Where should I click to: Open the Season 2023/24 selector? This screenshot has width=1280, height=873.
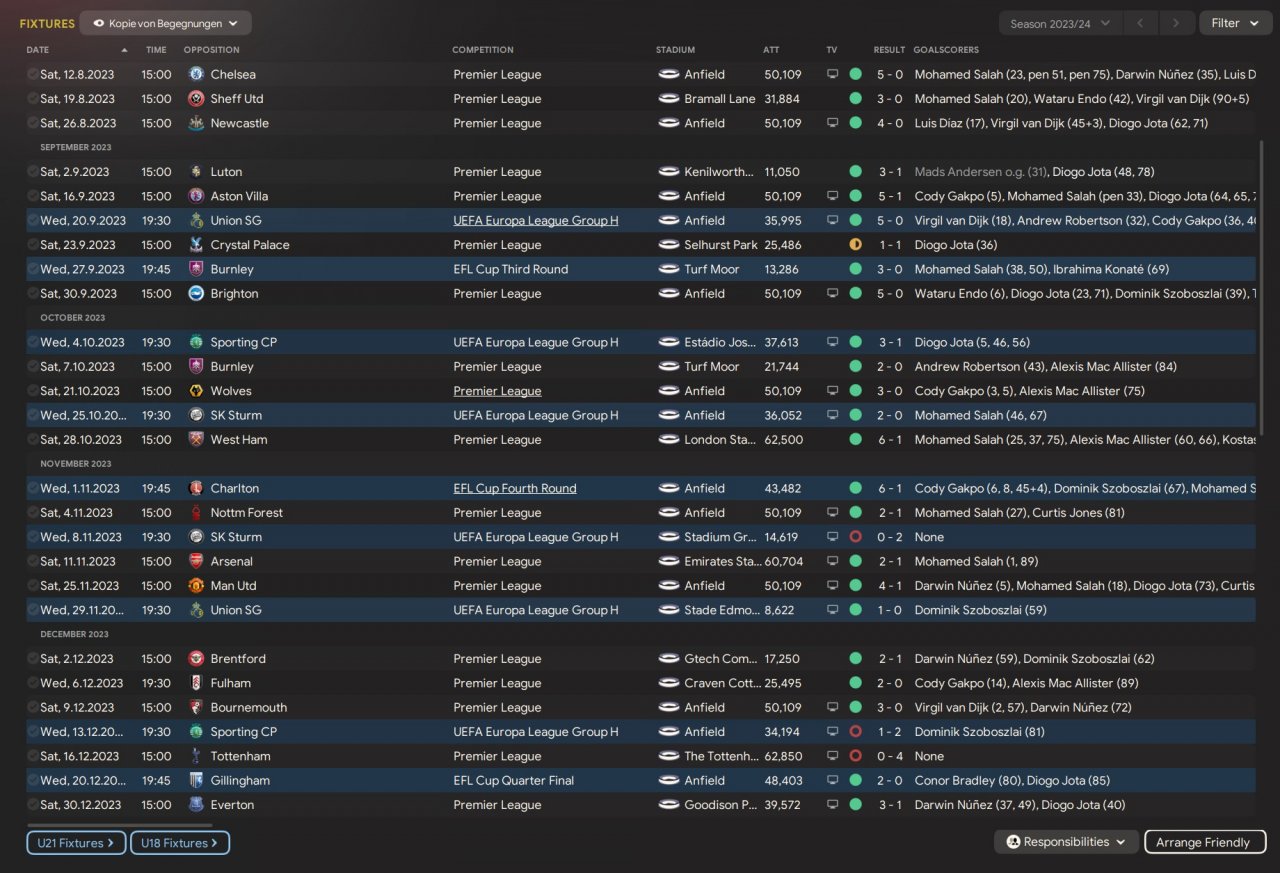click(x=1059, y=24)
